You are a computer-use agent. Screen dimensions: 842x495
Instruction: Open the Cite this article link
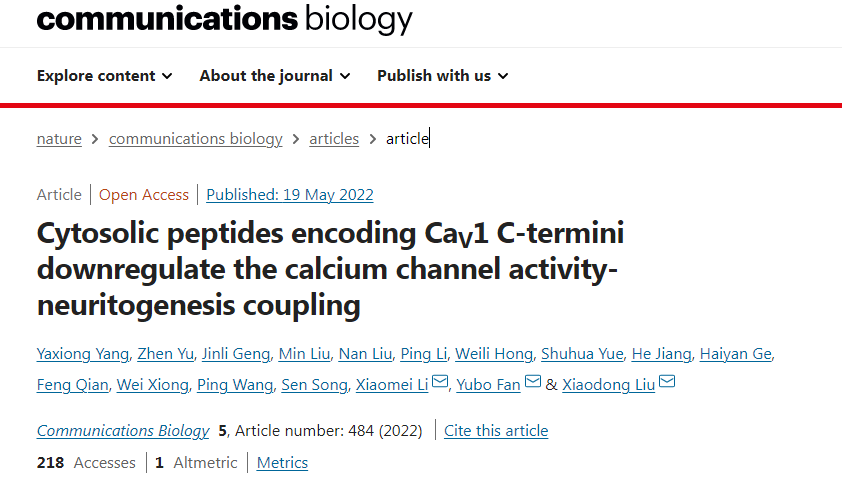tap(496, 431)
